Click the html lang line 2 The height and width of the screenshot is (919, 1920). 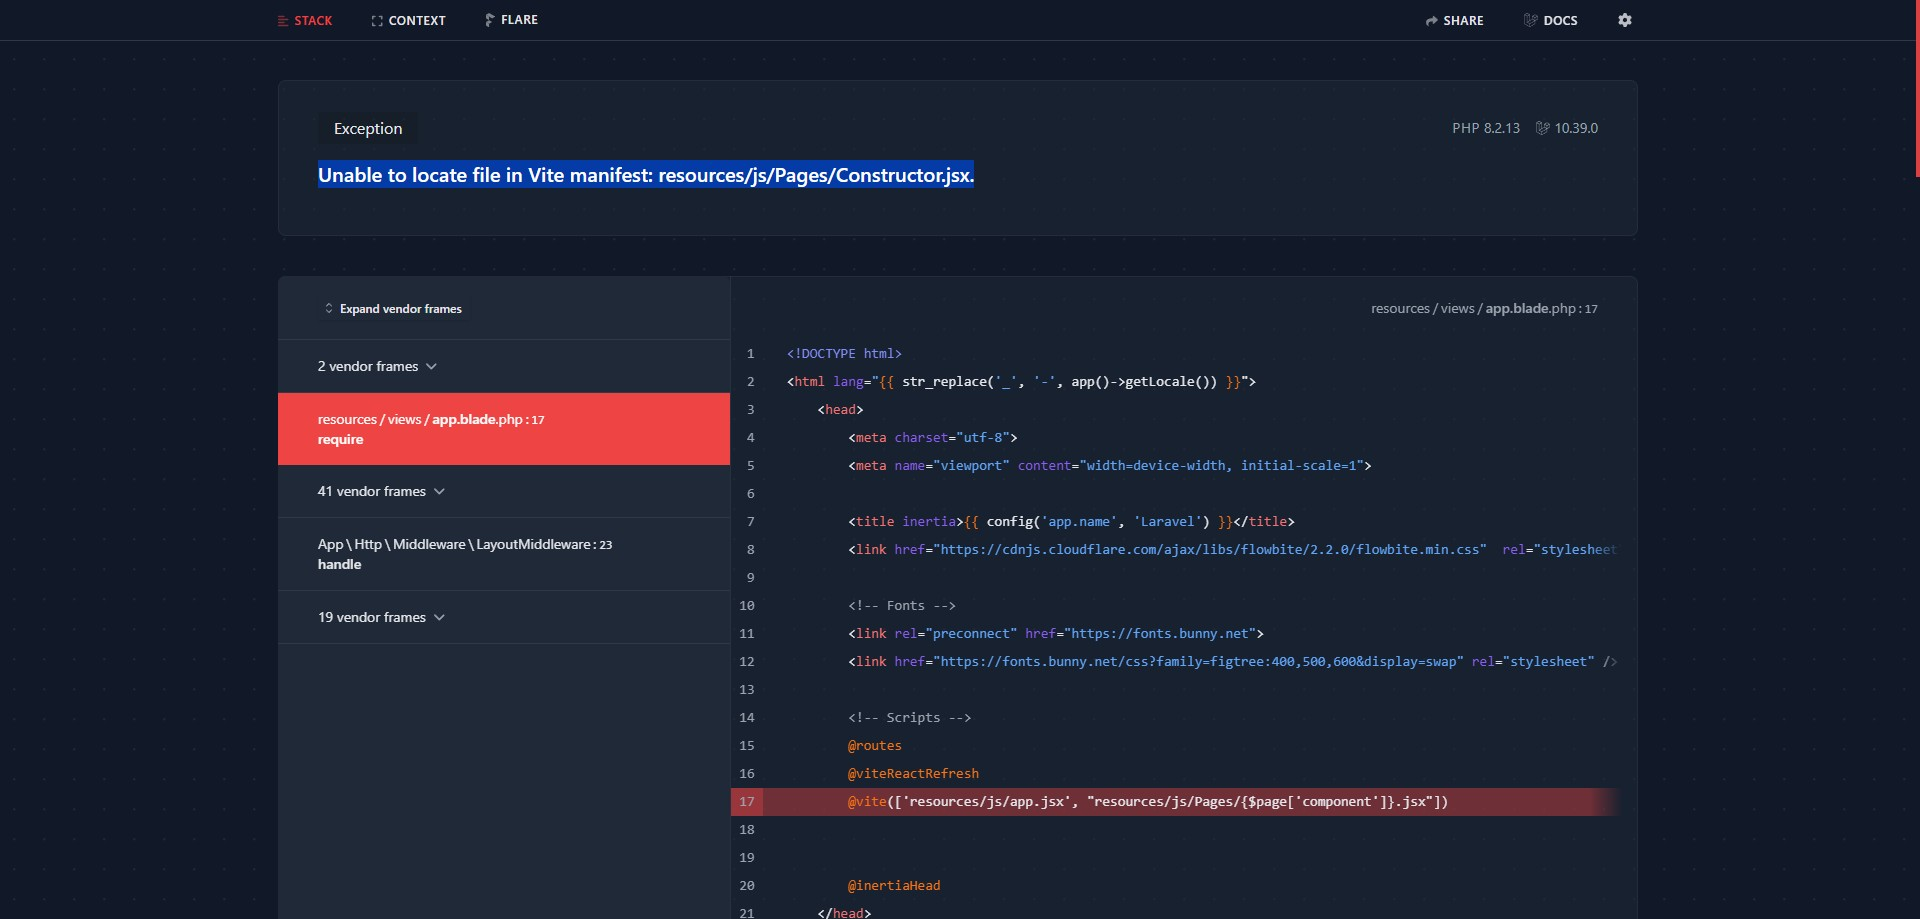(x=1021, y=382)
